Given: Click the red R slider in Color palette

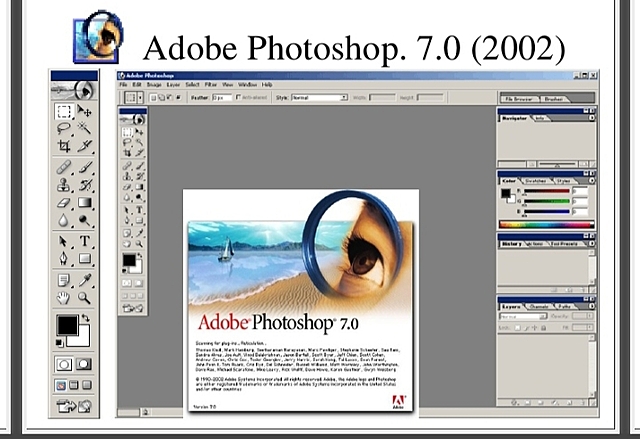Looking at the screenshot, I should tap(547, 191).
